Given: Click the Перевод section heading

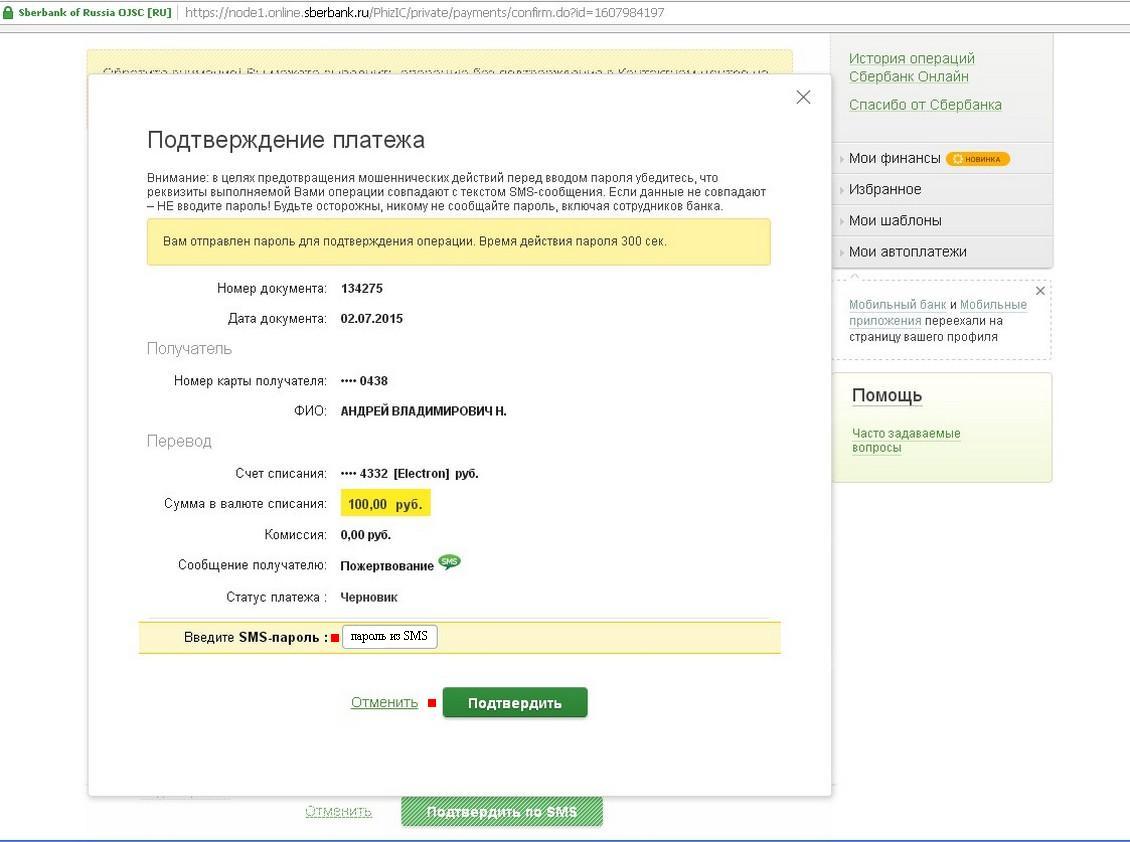Looking at the screenshot, I should coord(179,441).
